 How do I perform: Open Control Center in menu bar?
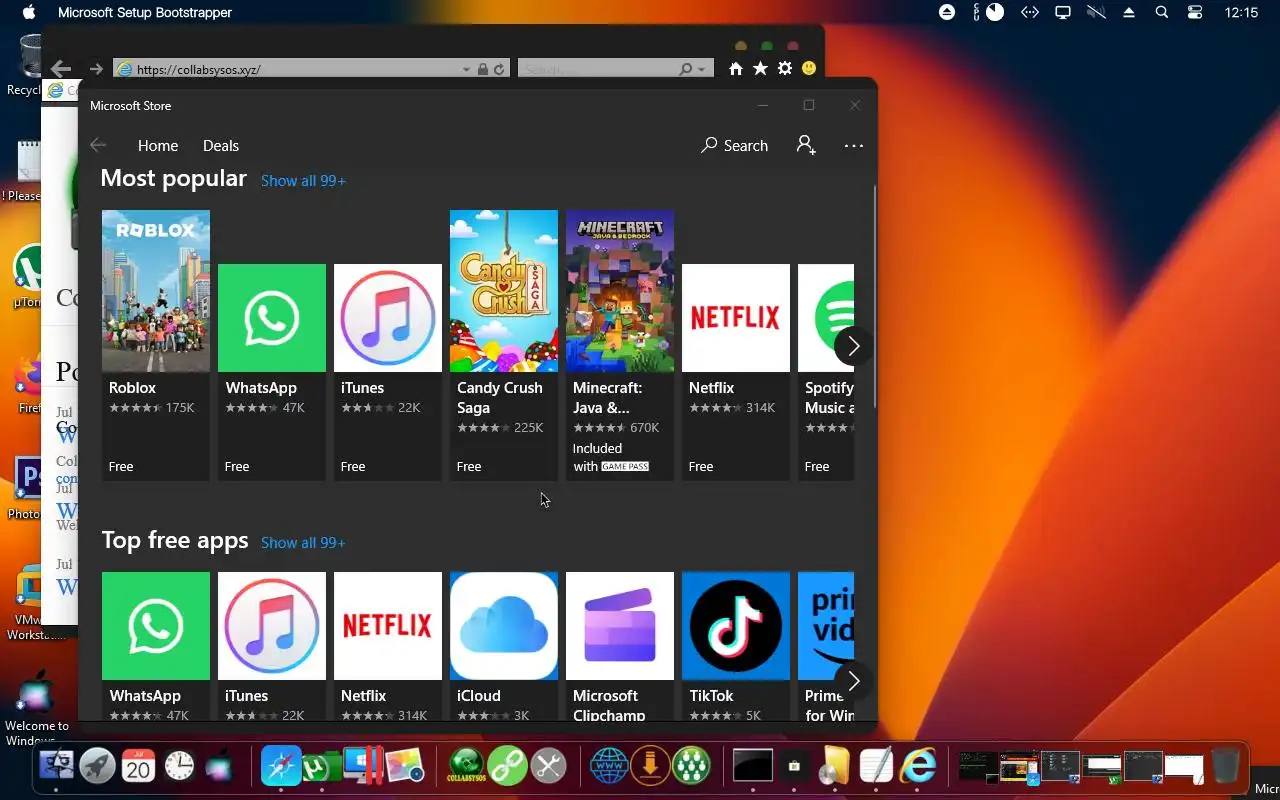[x=1195, y=12]
